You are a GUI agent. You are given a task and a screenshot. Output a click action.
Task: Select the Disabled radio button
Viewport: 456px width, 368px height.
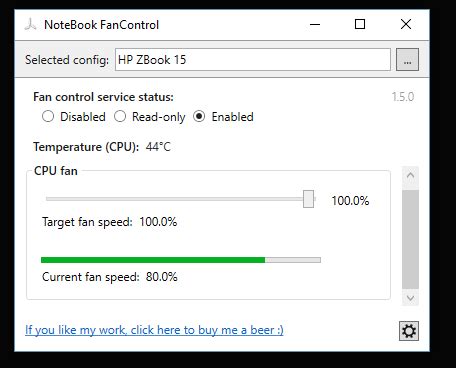click(48, 117)
